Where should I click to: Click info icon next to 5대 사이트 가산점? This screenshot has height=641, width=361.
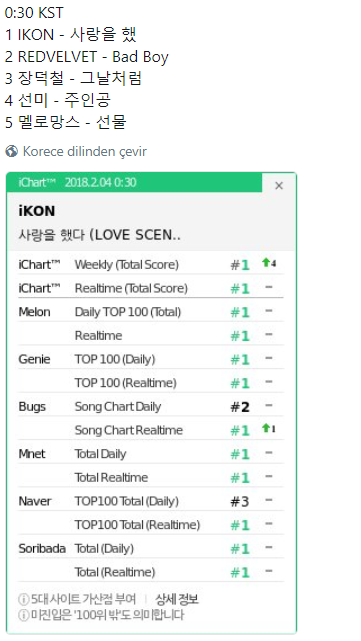point(24,600)
